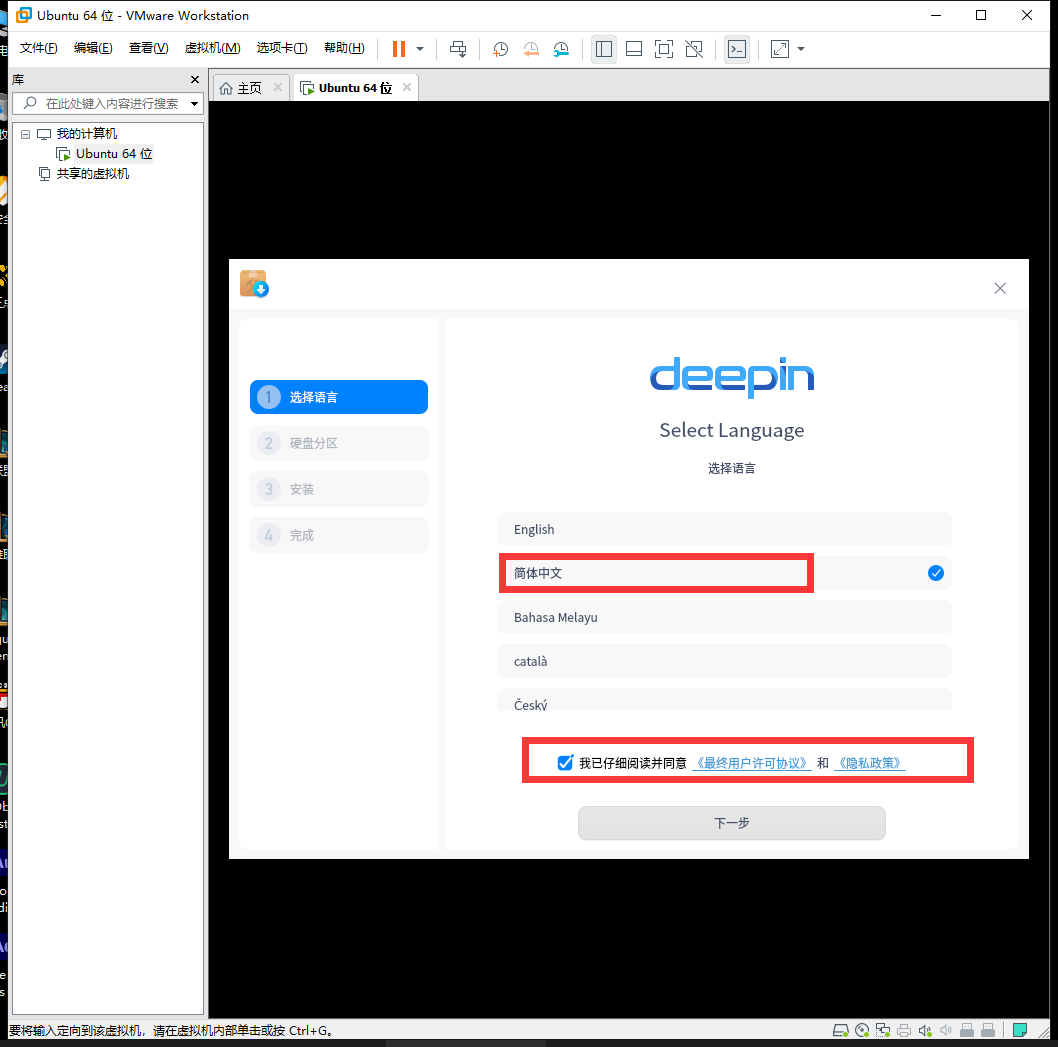1058x1047 pixels.
Task: Enter full screen mode
Action: pyautogui.click(x=664, y=49)
